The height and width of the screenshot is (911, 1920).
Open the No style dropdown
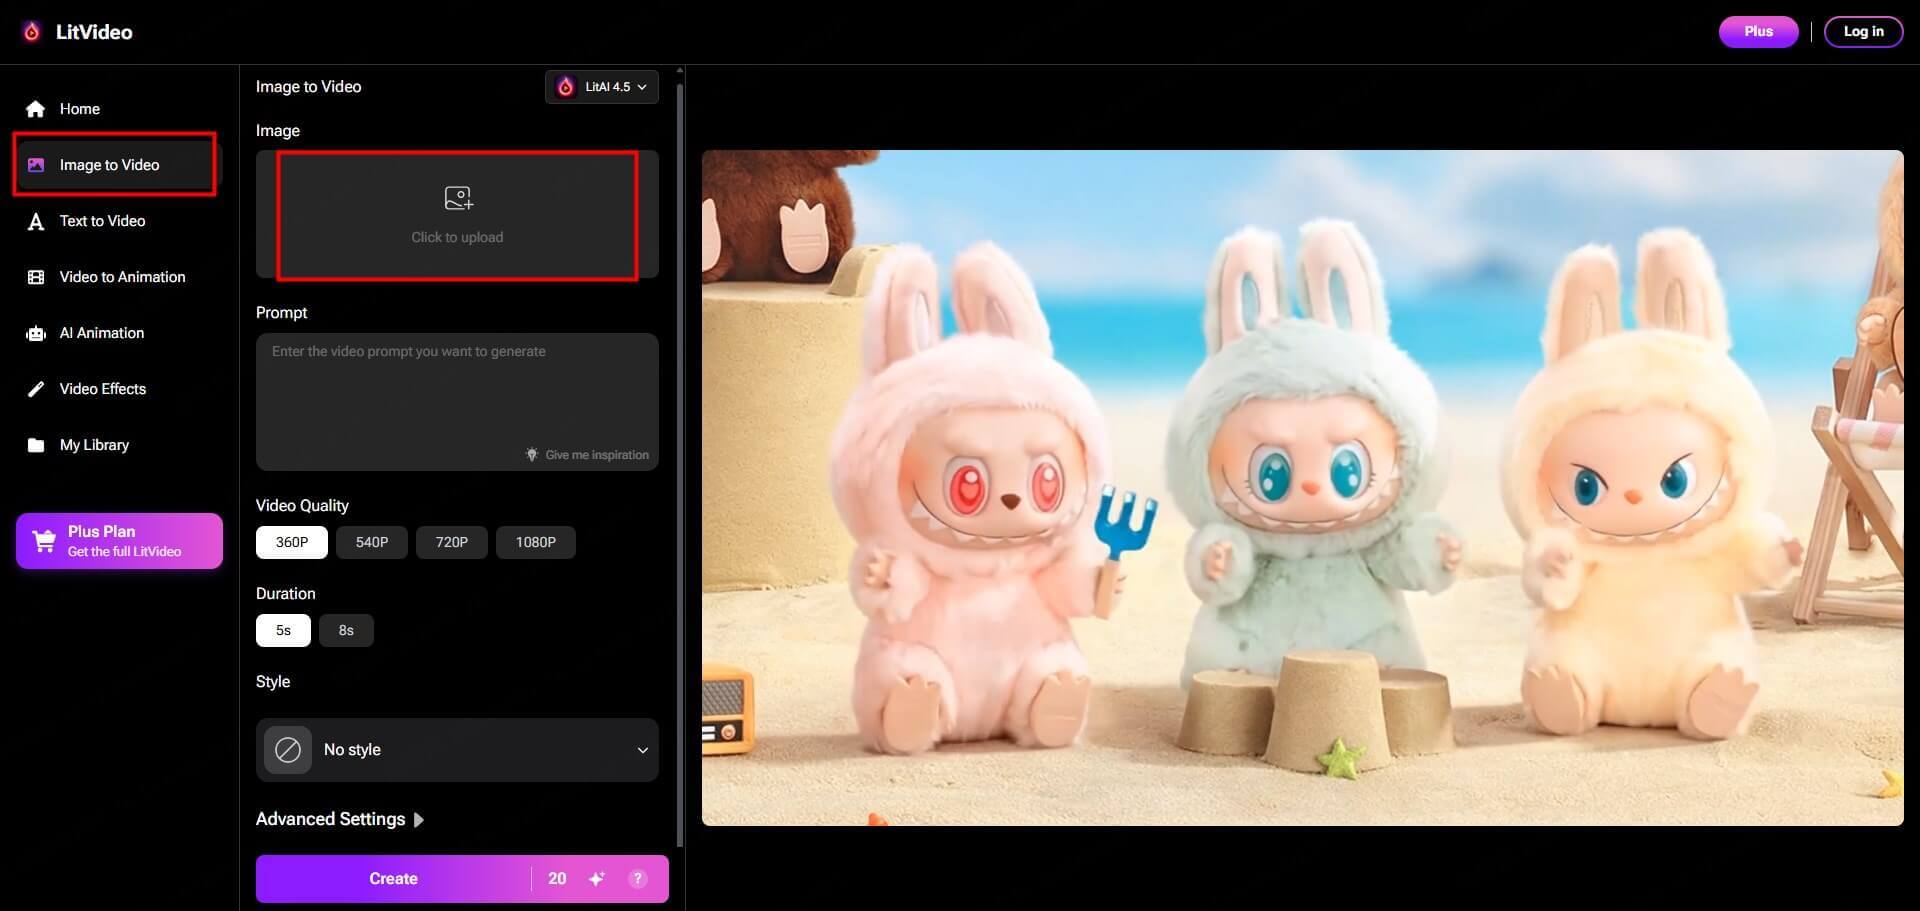click(457, 750)
